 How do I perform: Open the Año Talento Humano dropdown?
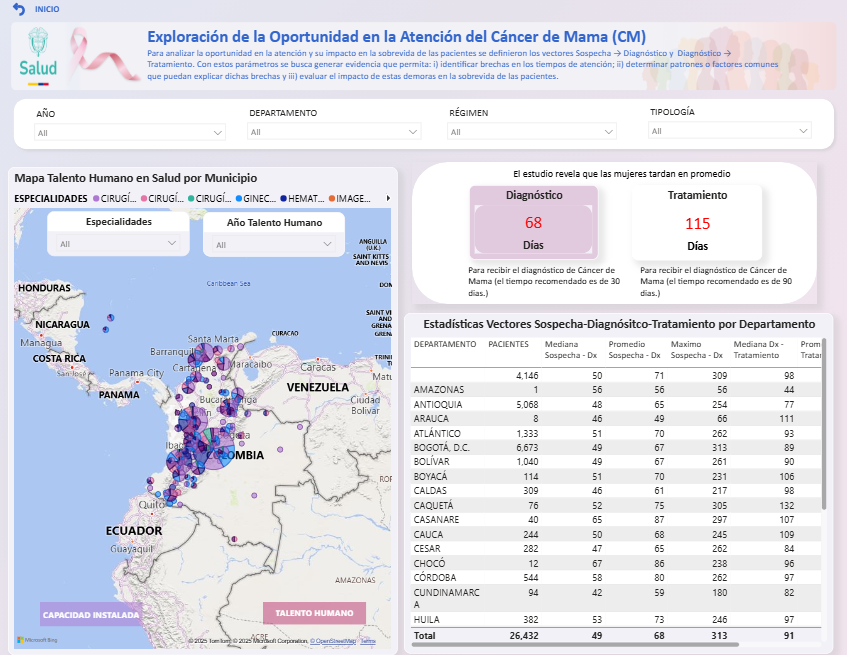click(274, 244)
